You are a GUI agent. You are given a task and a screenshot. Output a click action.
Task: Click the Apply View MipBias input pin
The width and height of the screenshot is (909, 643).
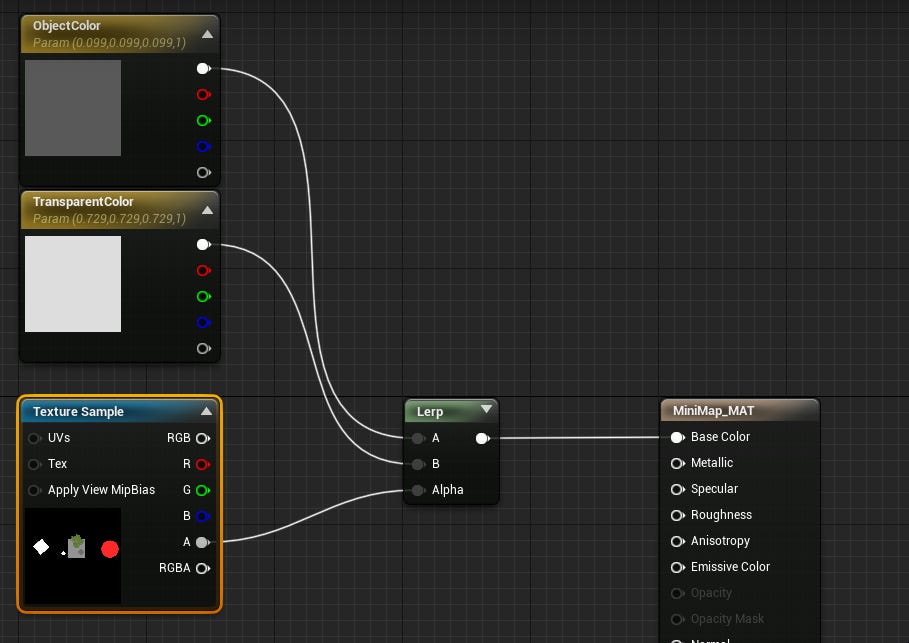[36, 490]
